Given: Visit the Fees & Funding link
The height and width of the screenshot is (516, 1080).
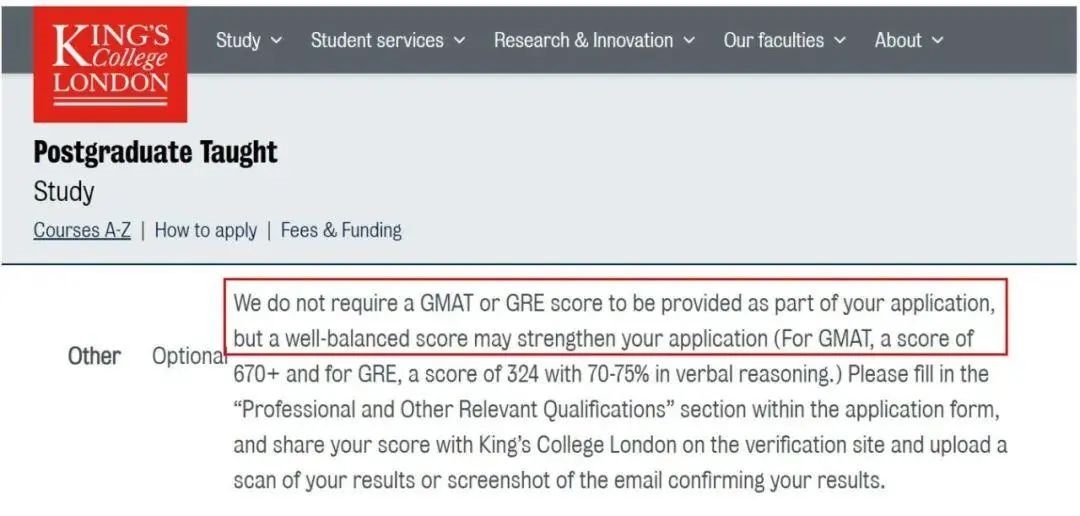Looking at the screenshot, I should 341,230.
